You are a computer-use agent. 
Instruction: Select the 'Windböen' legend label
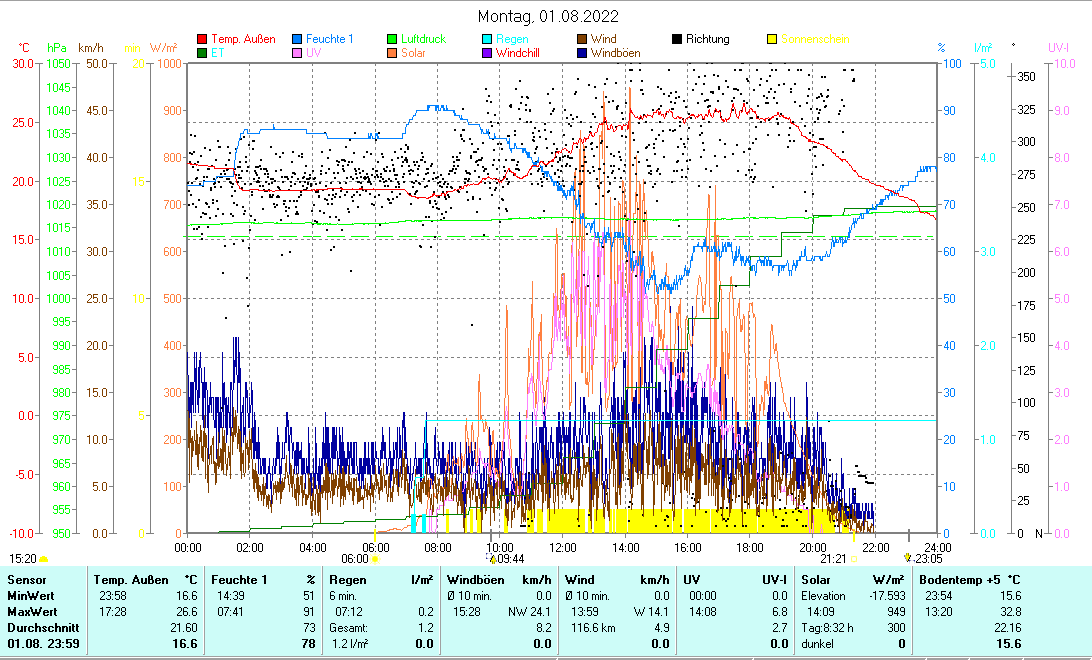coord(616,53)
